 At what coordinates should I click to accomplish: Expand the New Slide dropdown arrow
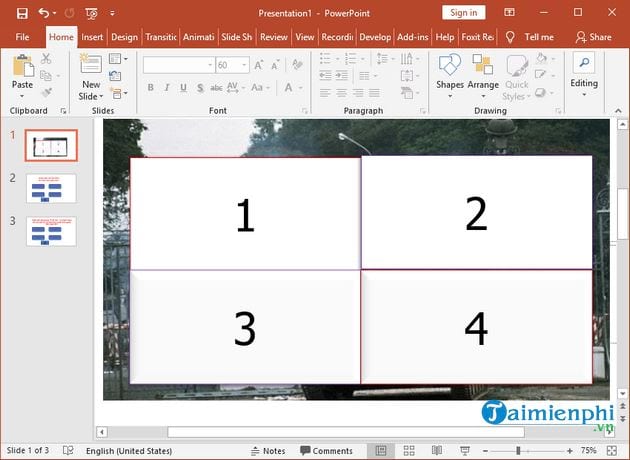[x=101, y=96]
